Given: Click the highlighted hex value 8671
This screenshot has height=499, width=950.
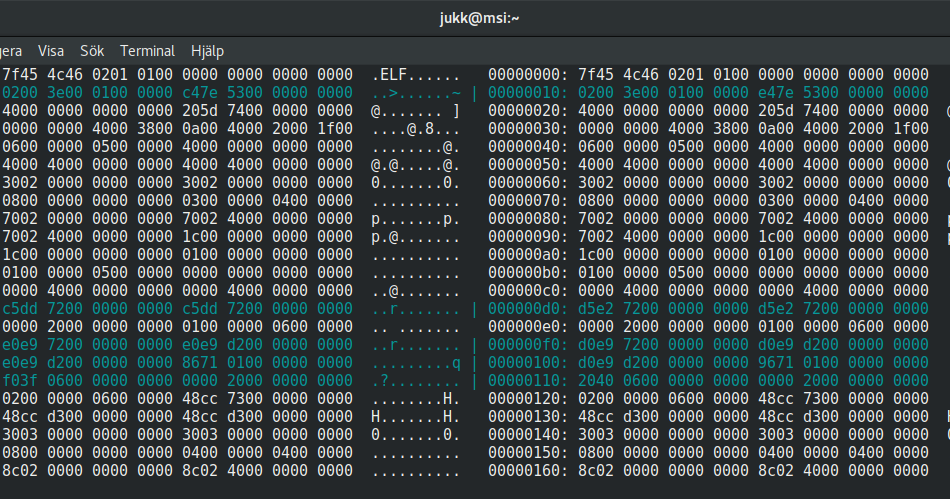Looking at the screenshot, I should (x=200, y=363).
